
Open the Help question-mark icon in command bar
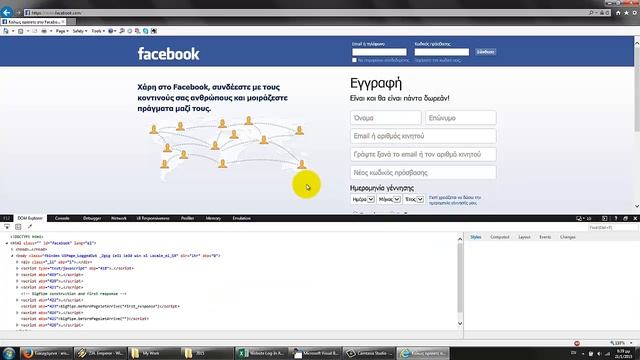point(111,31)
